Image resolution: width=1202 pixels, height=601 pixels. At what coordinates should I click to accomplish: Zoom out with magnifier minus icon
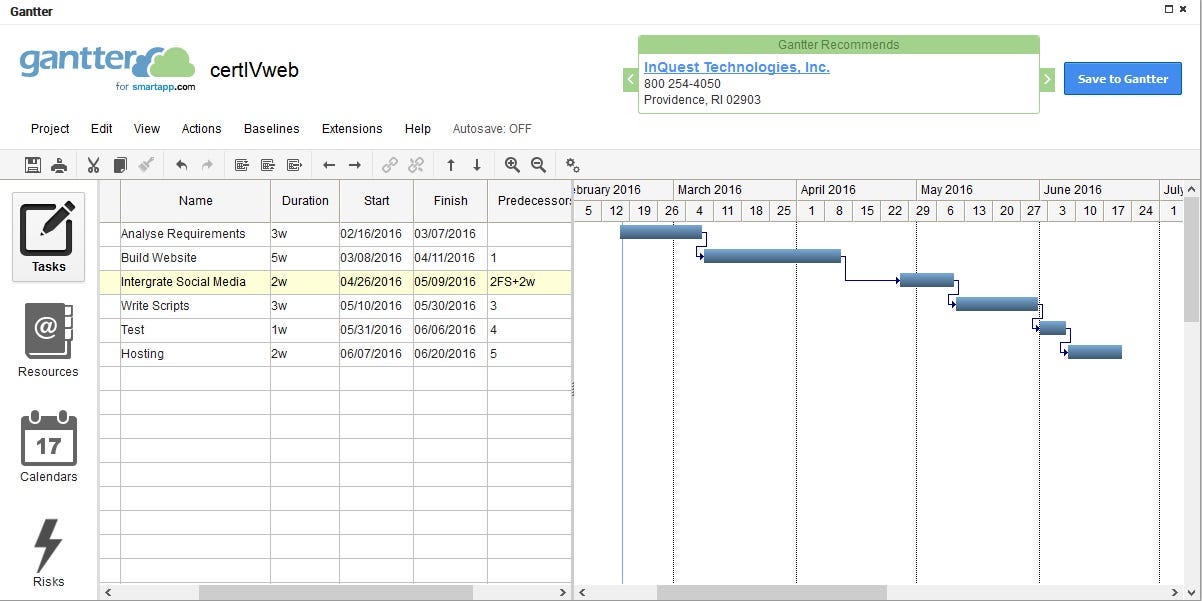point(538,165)
